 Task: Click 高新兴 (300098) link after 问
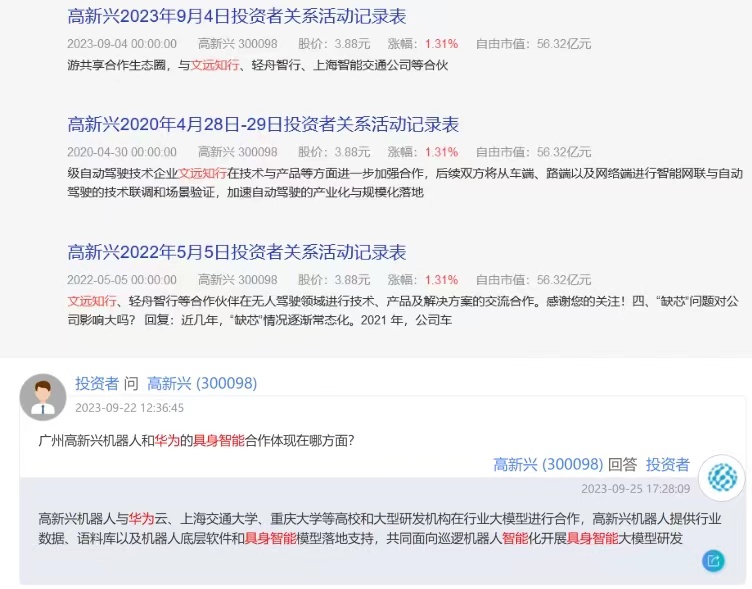[x=202, y=383]
